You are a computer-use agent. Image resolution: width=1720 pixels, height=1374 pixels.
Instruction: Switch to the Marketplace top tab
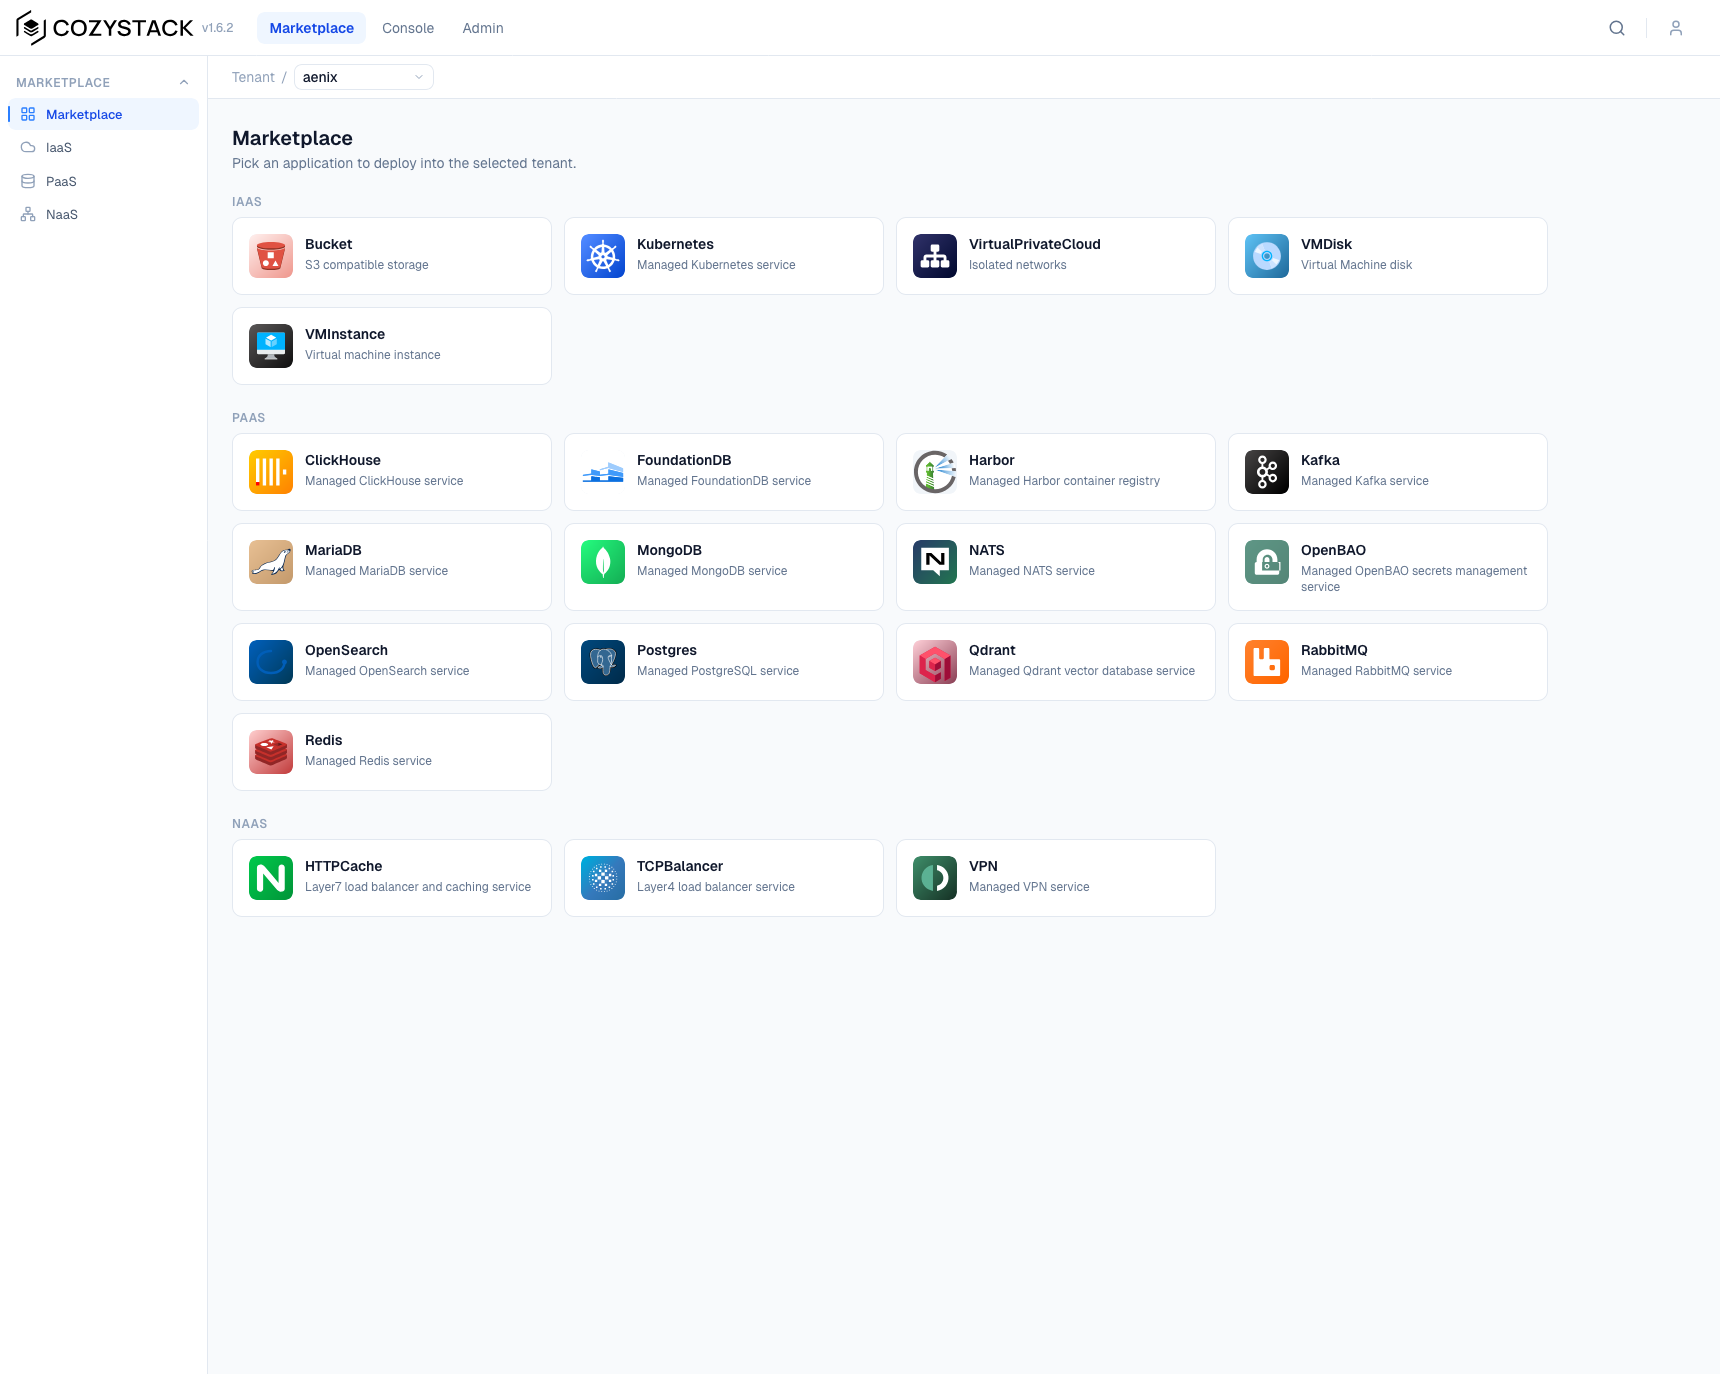tap(312, 28)
